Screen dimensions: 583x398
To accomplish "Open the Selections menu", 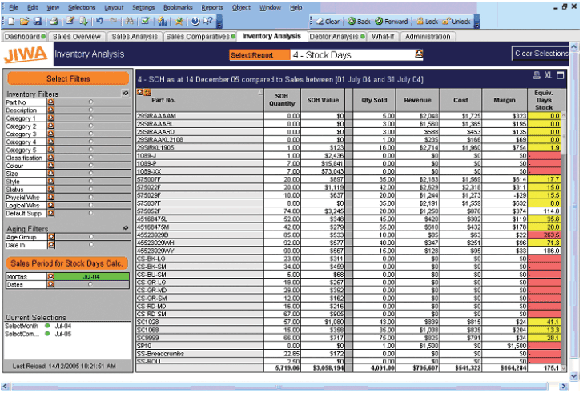I will coord(82,7).
